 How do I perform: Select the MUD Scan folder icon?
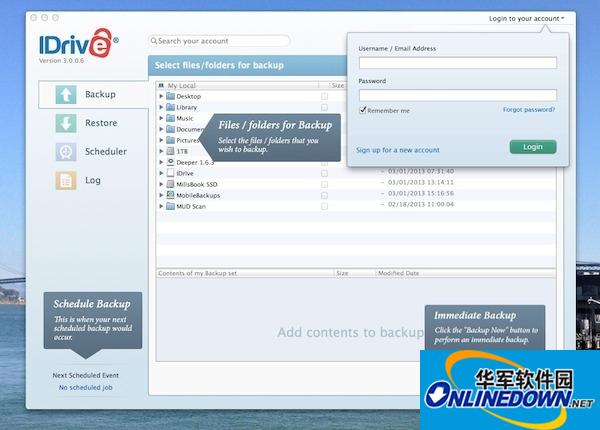click(170, 206)
